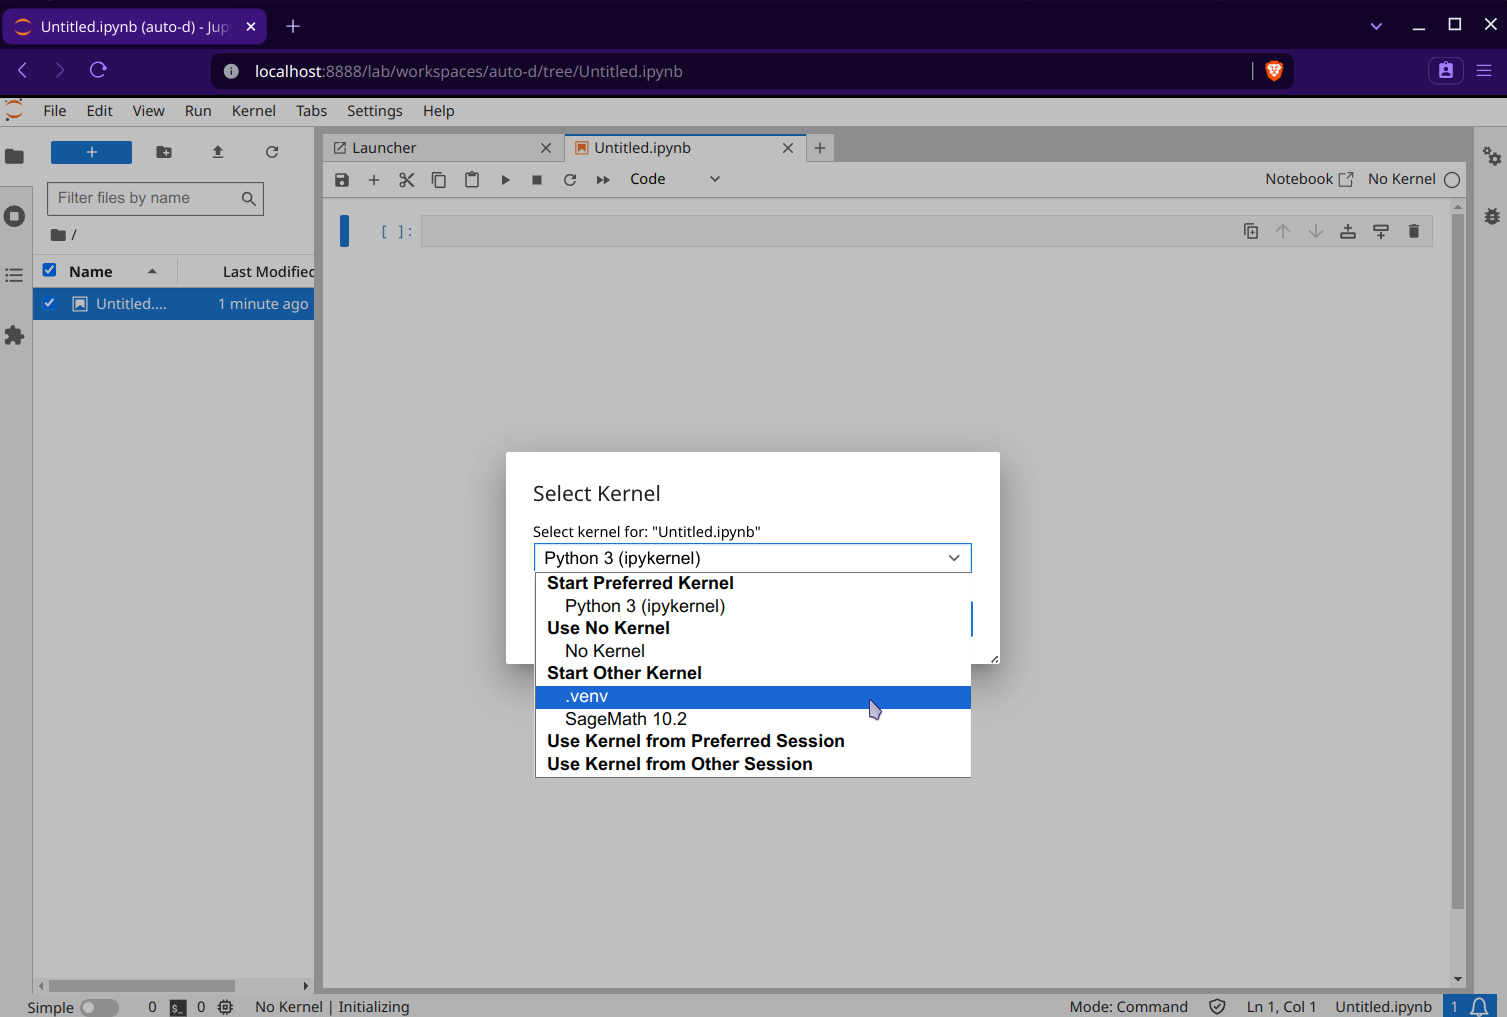Screen dimensions: 1507x1017
Task: Toggle the select-all checkbox beside Name
Action: [49, 271]
